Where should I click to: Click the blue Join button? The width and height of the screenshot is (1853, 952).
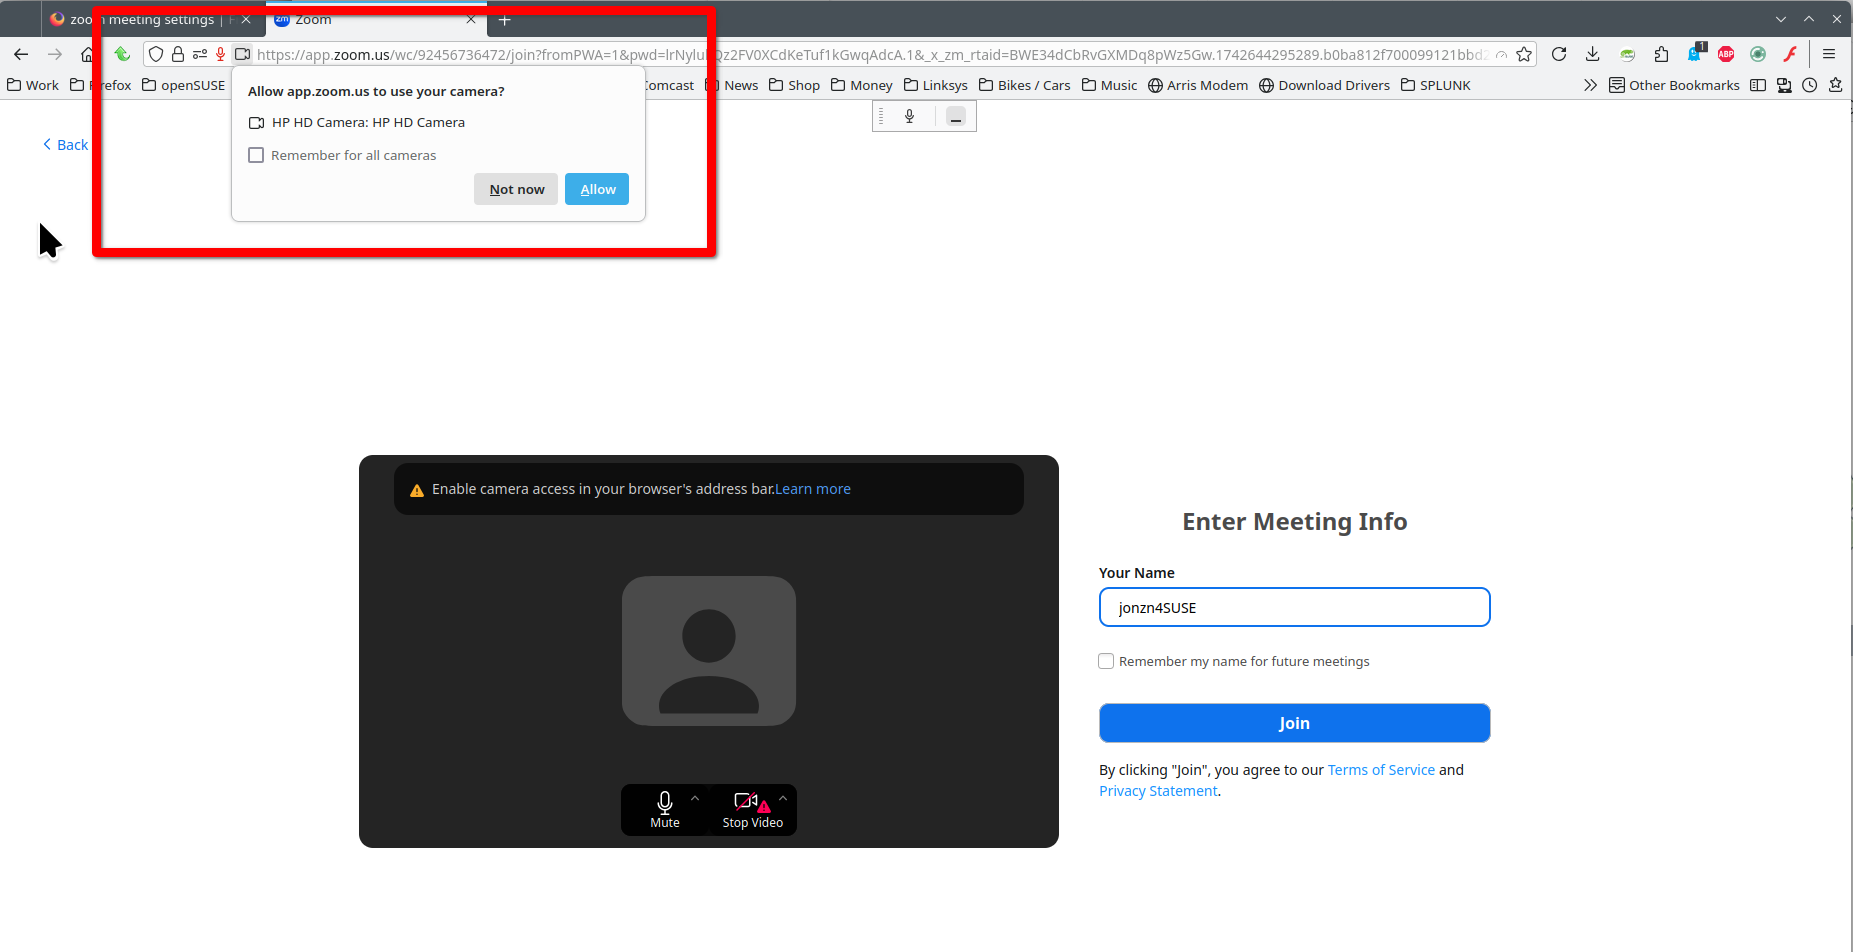tap(1295, 723)
